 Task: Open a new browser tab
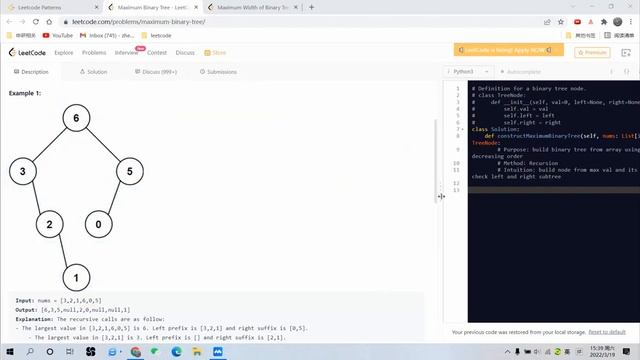click(311, 7)
